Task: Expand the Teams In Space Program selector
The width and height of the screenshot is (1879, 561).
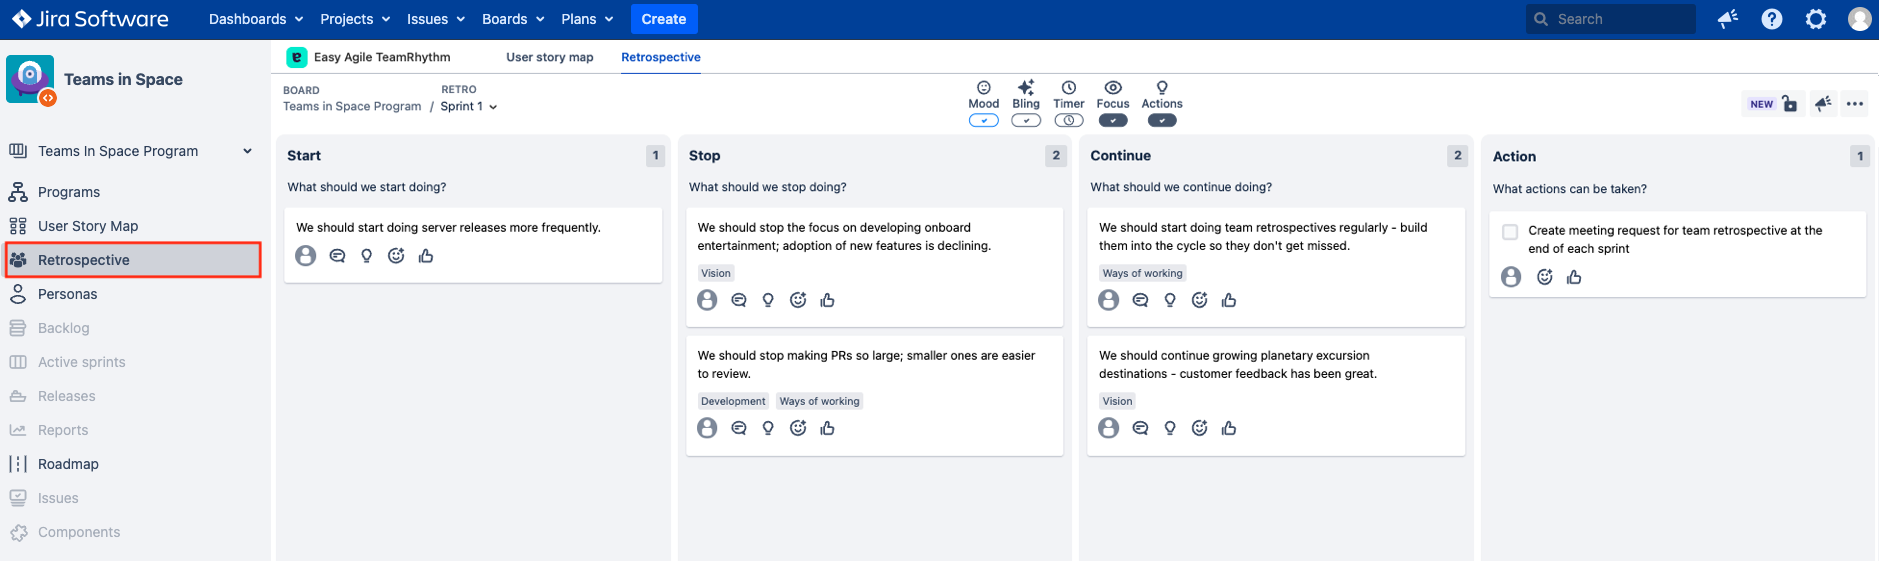Action: pos(131,151)
